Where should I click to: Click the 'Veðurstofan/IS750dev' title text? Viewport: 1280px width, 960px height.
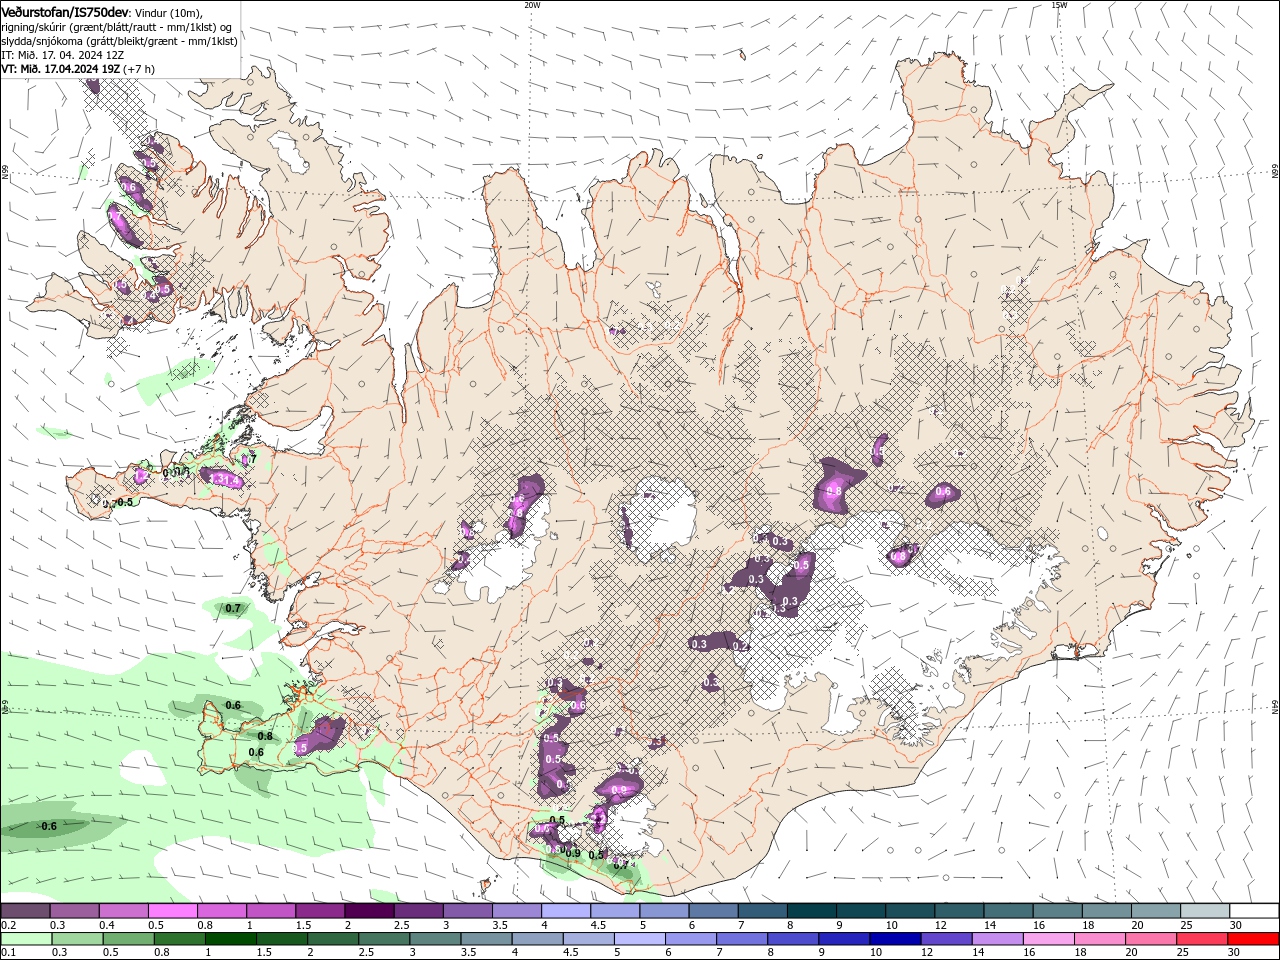[x=65, y=12]
